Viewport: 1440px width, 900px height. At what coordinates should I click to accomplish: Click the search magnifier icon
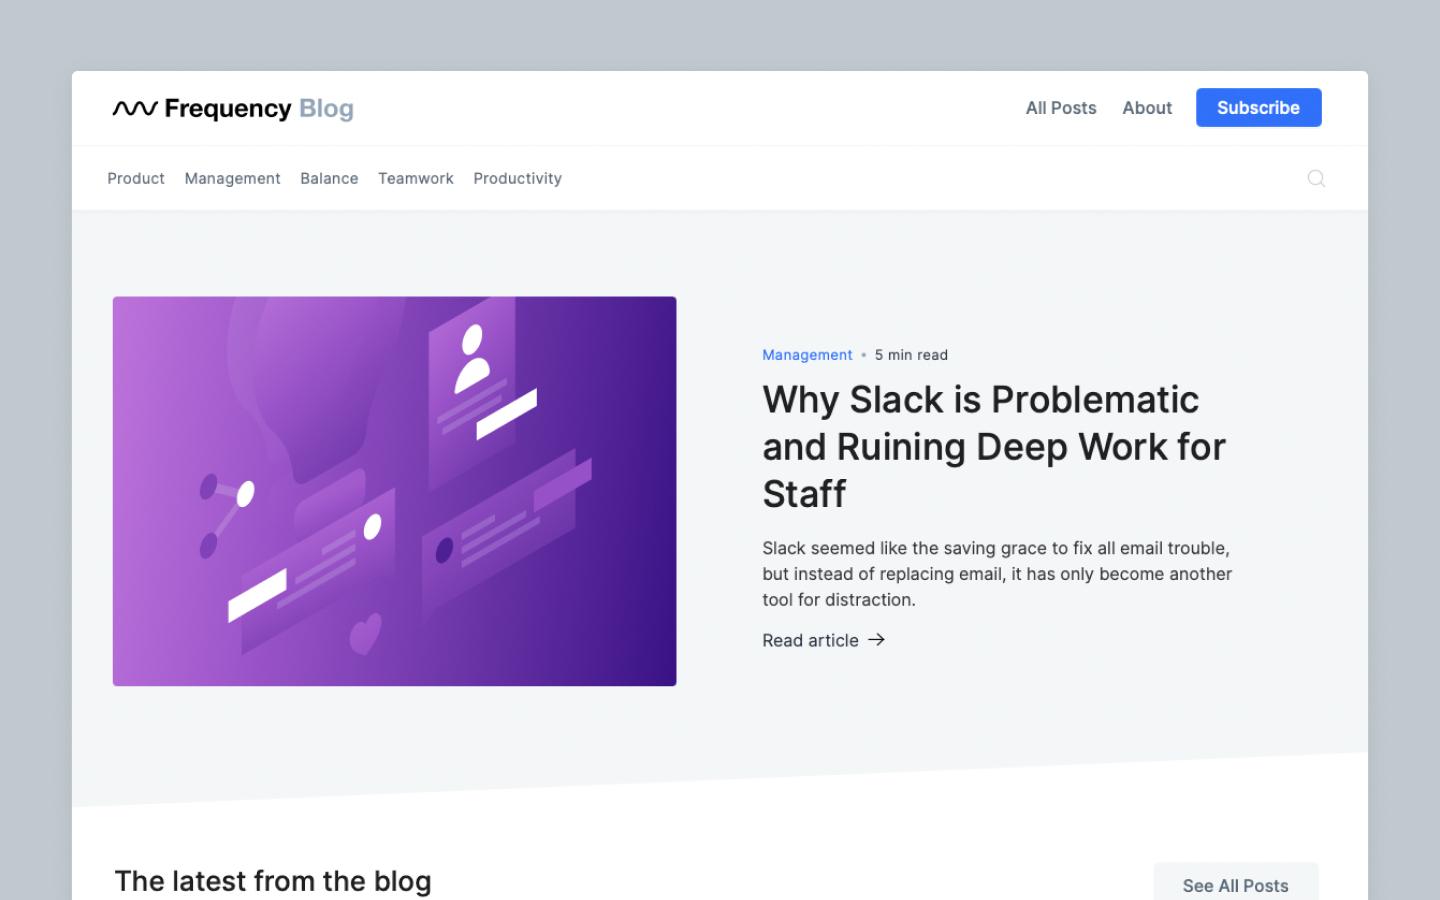coord(1316,178)
